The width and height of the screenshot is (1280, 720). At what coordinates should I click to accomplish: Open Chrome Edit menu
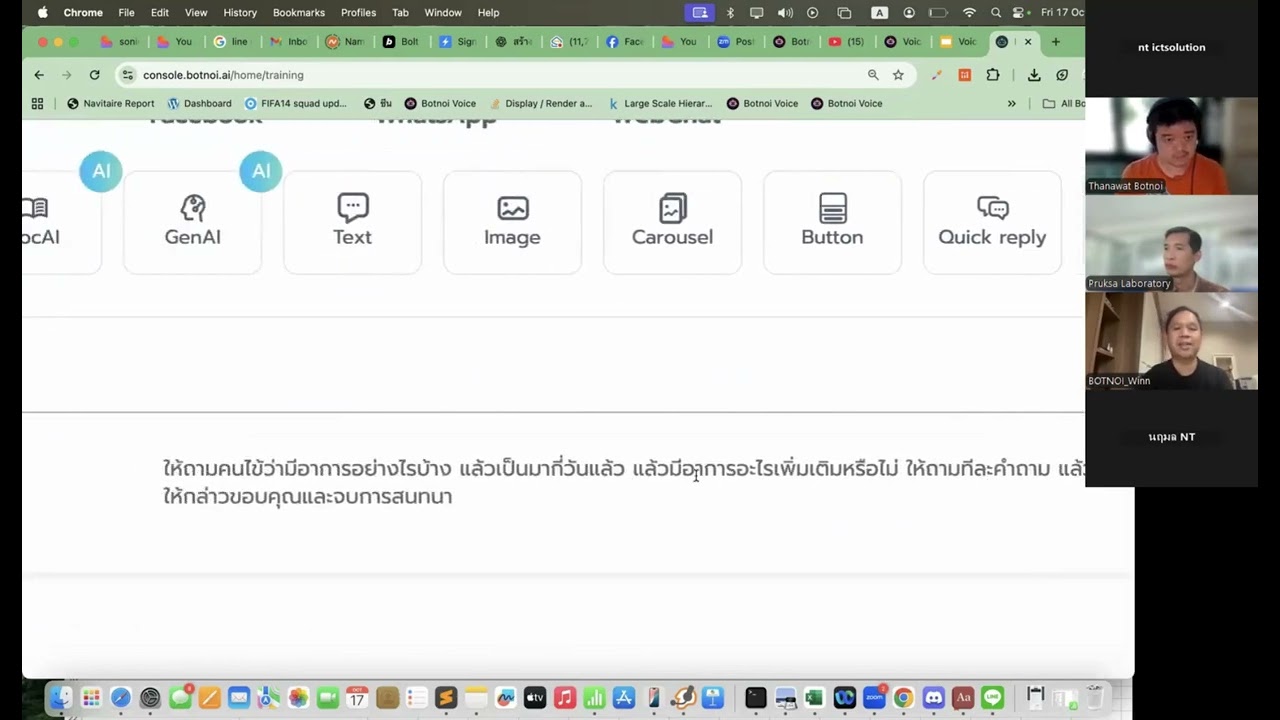coord(160,13)
